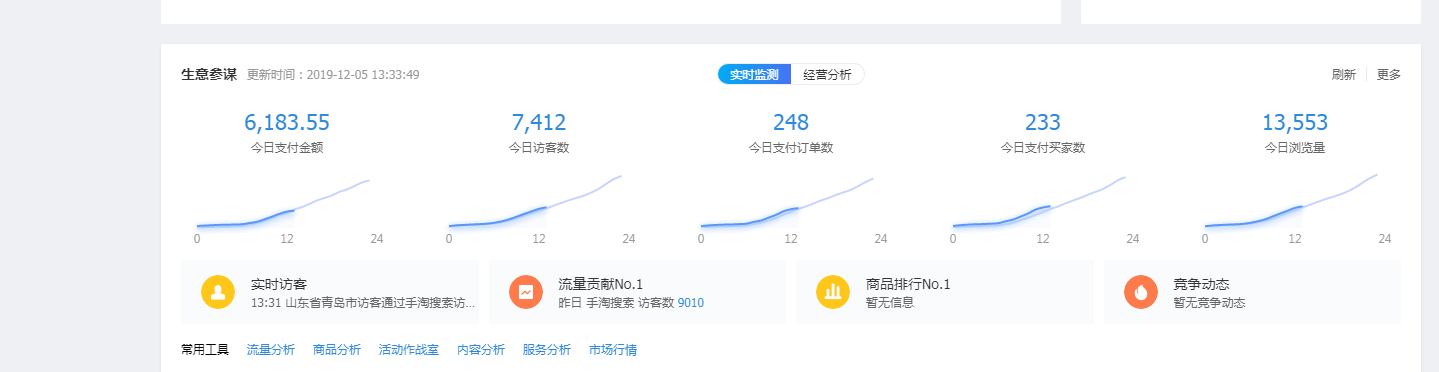Screen dimensions: 1439x372
Task: Click the 今日访客数 label
Action: [x=539, y=148]
